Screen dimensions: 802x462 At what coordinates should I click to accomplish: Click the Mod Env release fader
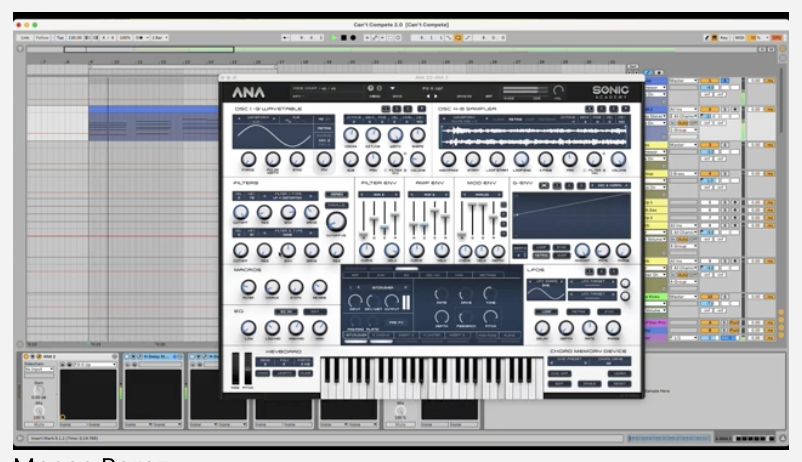[x=493, y=220]
